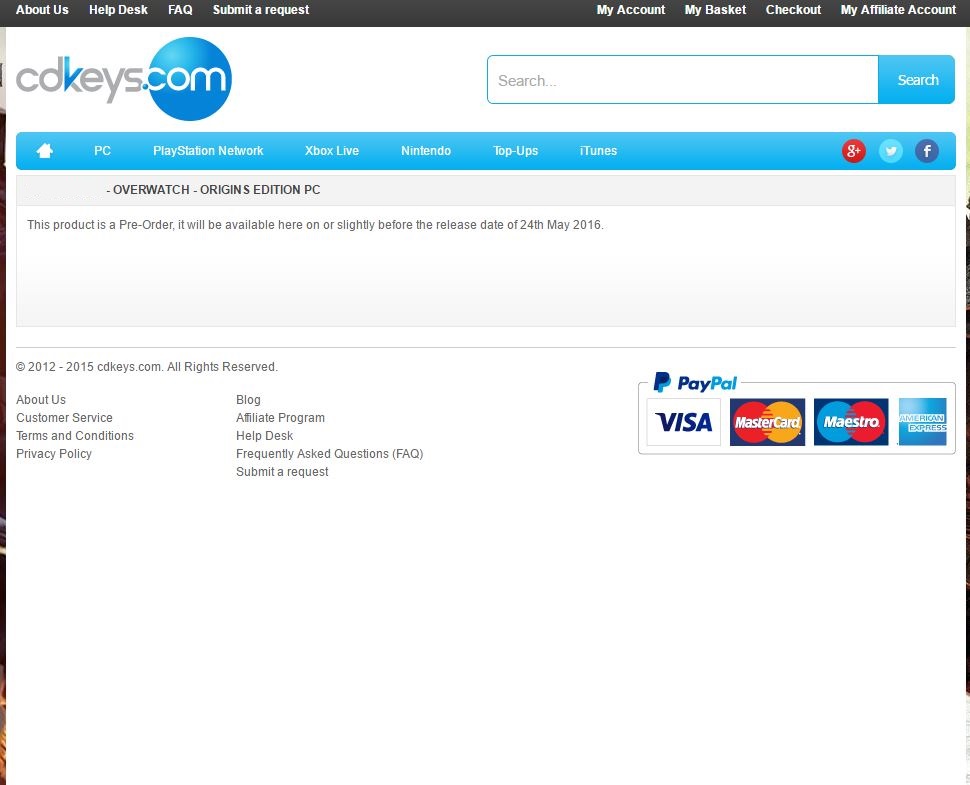970x785 pixels.
Task: Click the Maestro card logo
Action: click(x=851, y=422)
